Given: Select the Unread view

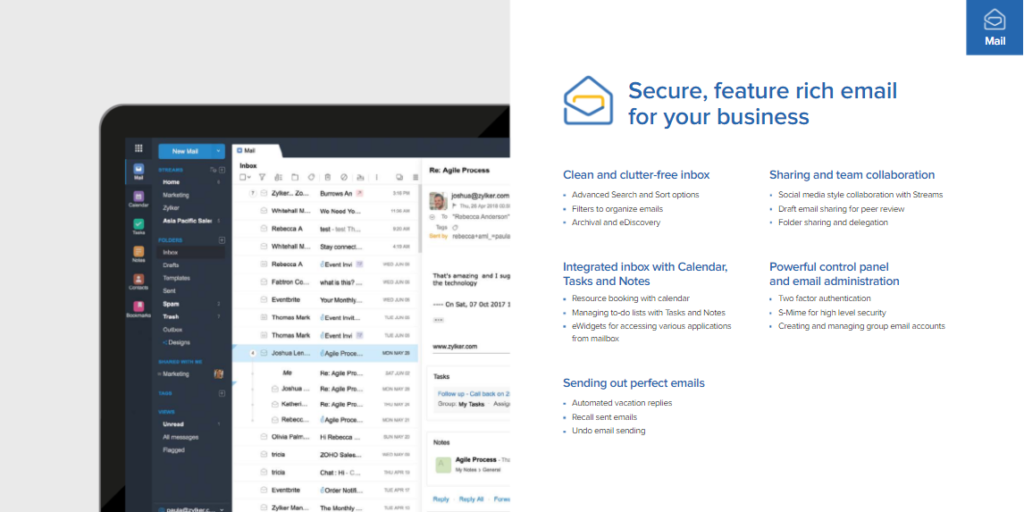Looking at the screenshot, I should [x=173, y=424].
